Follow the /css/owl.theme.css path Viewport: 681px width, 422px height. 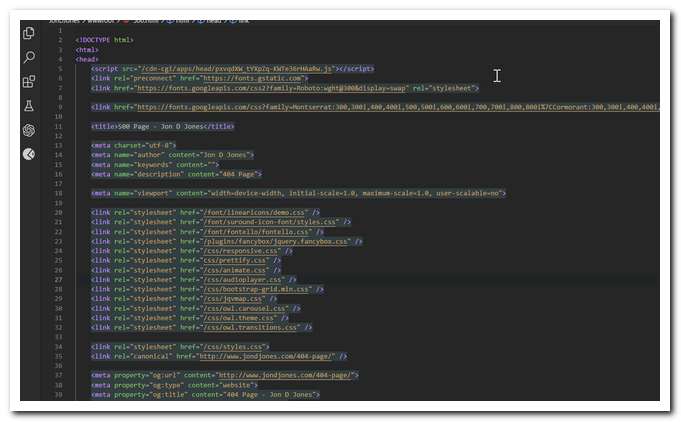tap(240, 318)
